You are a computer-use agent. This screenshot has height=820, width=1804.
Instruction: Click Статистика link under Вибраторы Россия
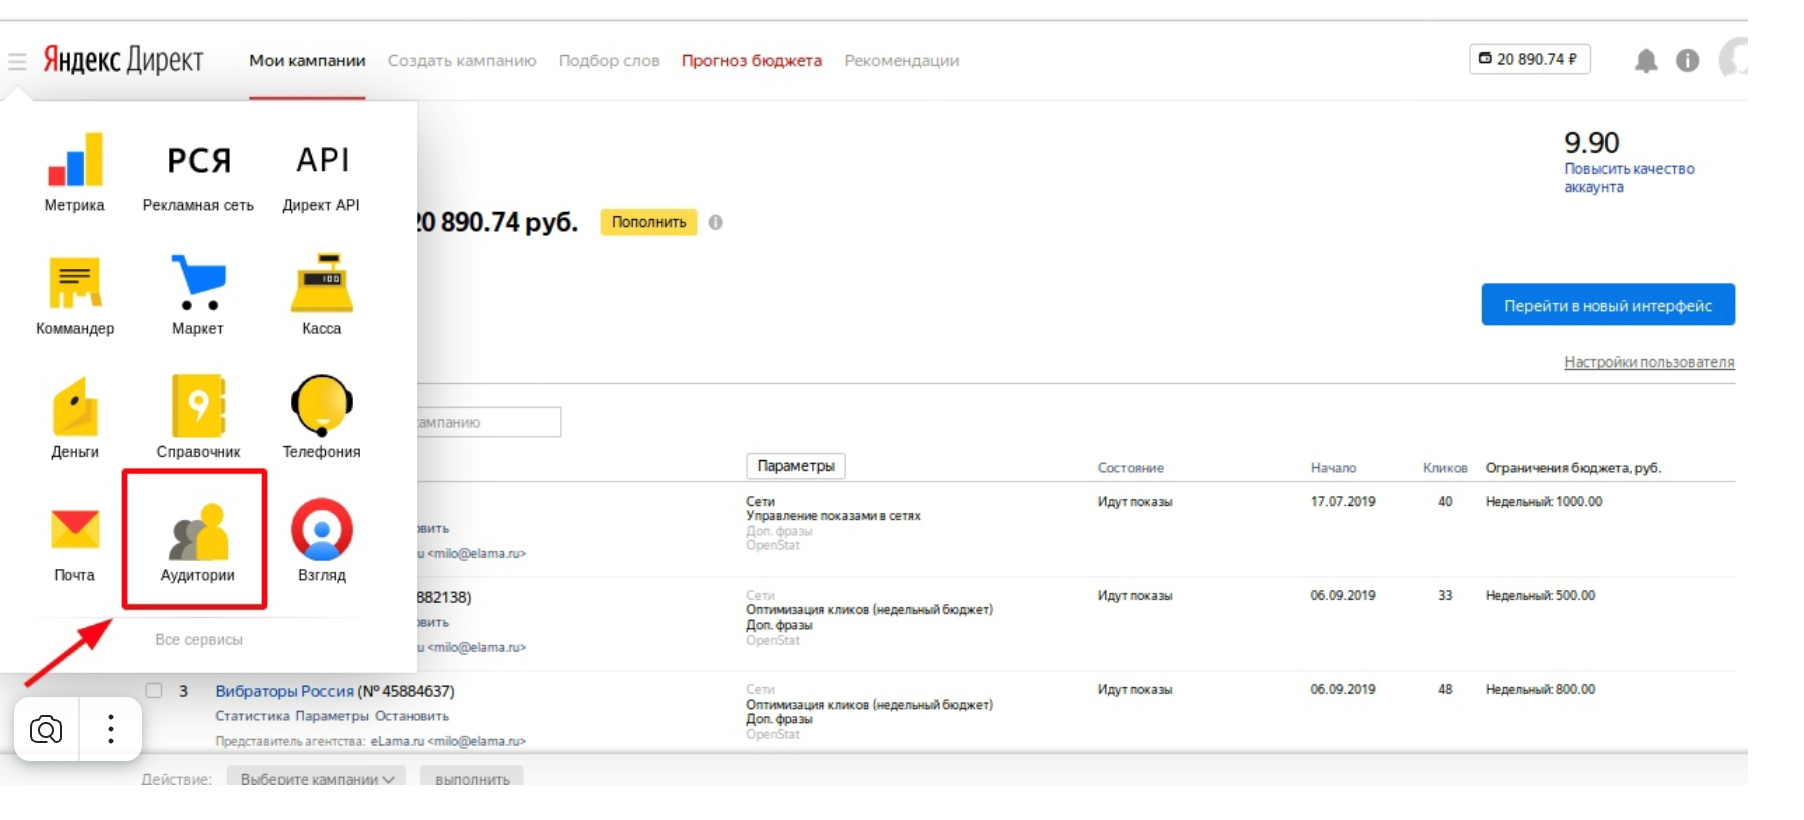pos(252,716)
